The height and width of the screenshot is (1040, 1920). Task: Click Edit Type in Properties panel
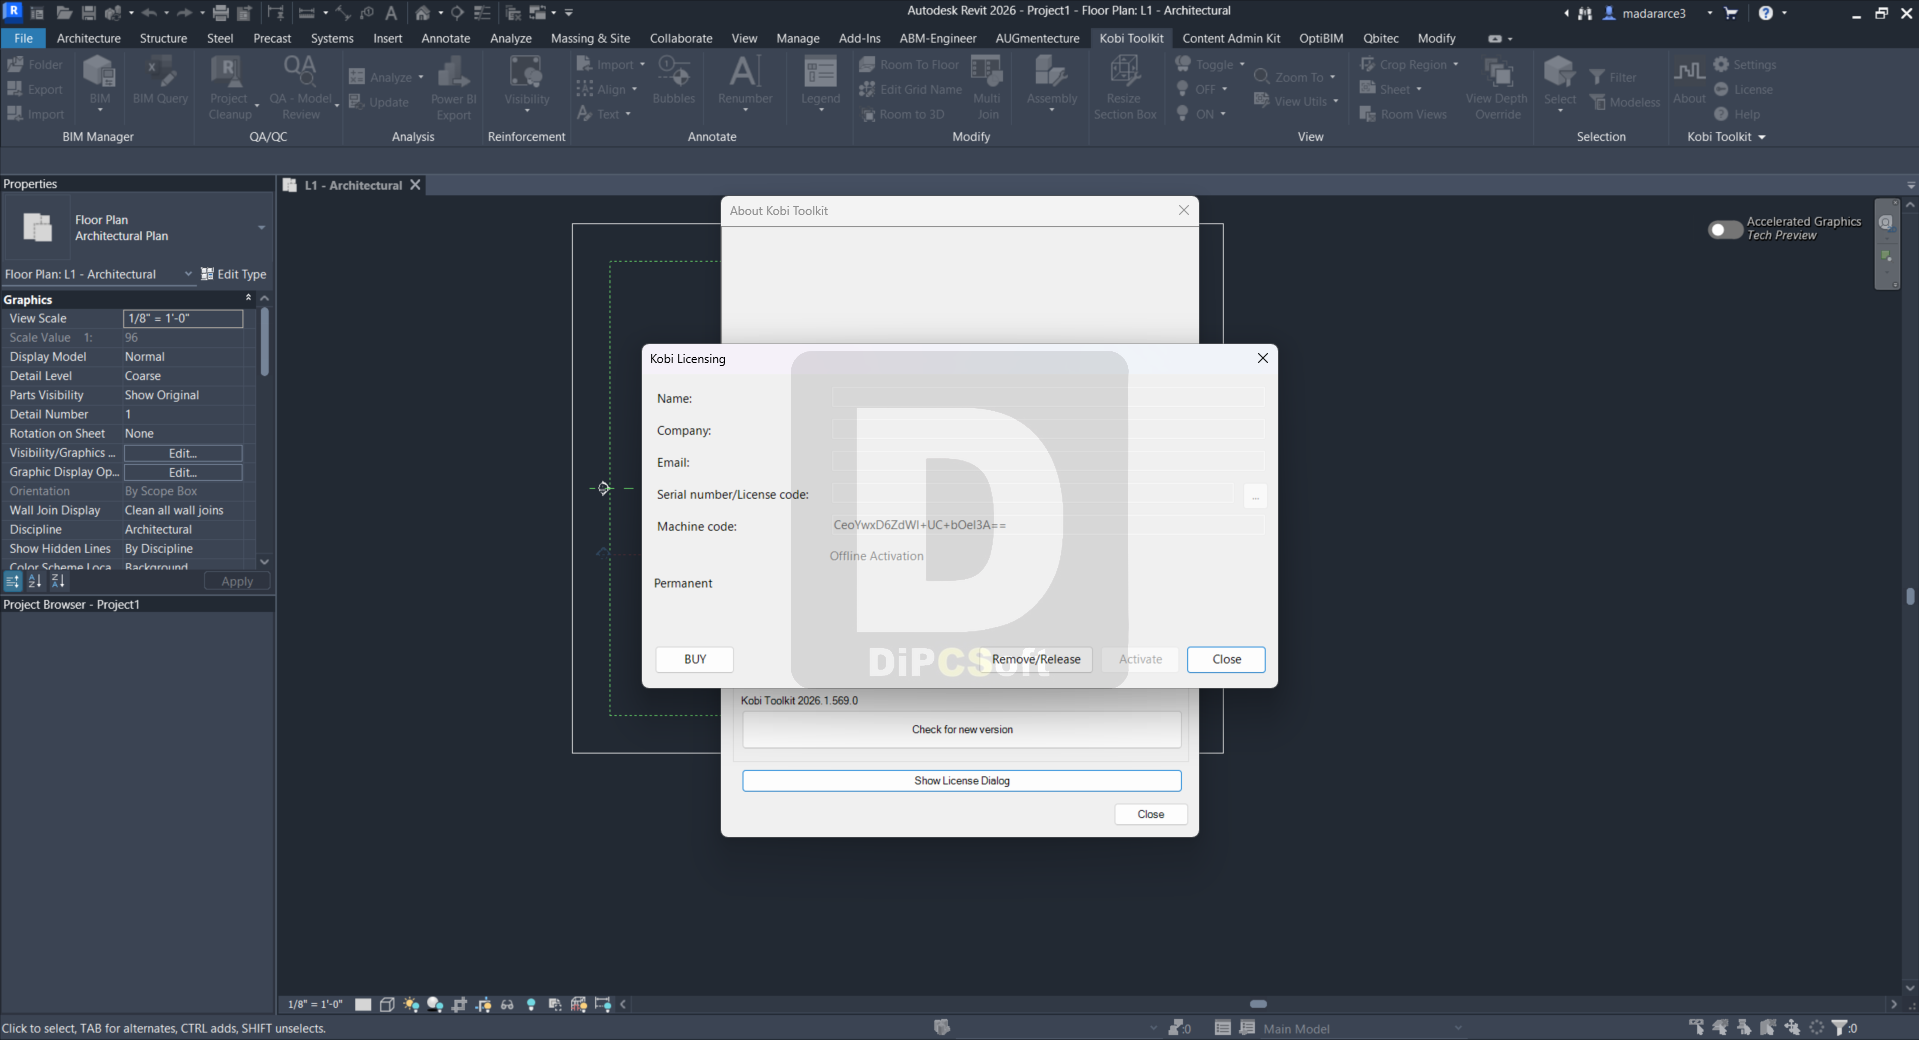(x=234, y=274)
